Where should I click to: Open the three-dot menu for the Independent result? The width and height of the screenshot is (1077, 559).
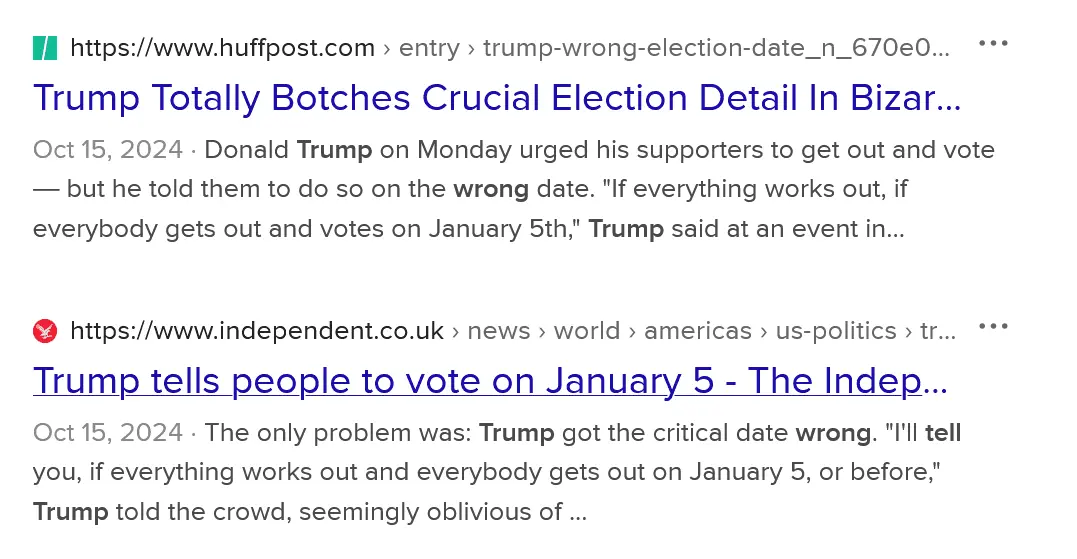coord(993,327)
